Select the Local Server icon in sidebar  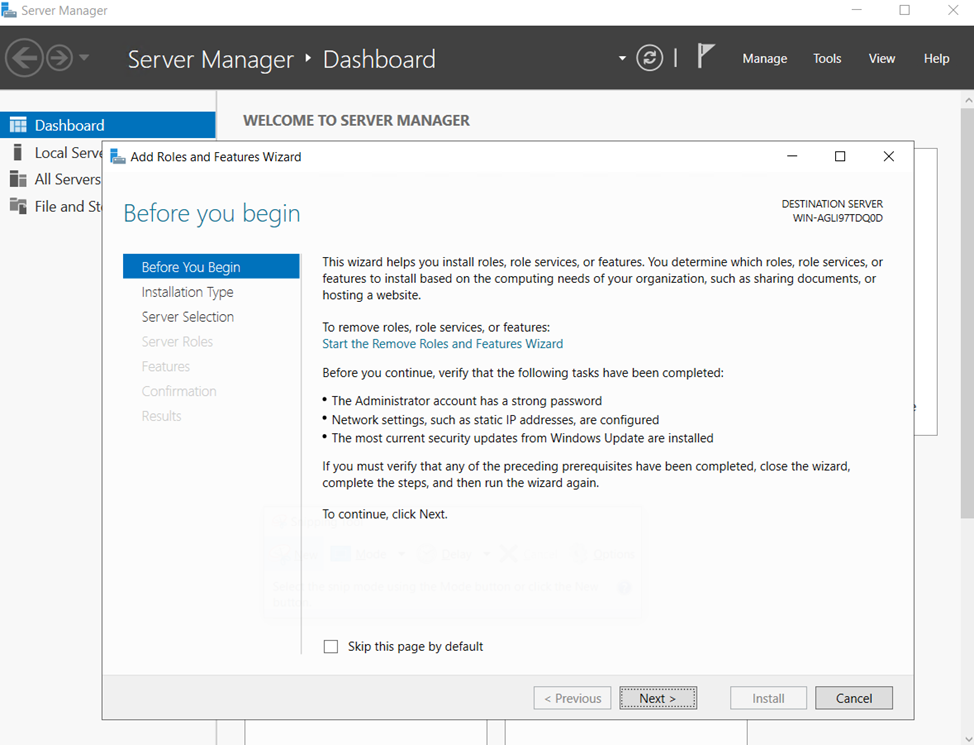[17, 152]
